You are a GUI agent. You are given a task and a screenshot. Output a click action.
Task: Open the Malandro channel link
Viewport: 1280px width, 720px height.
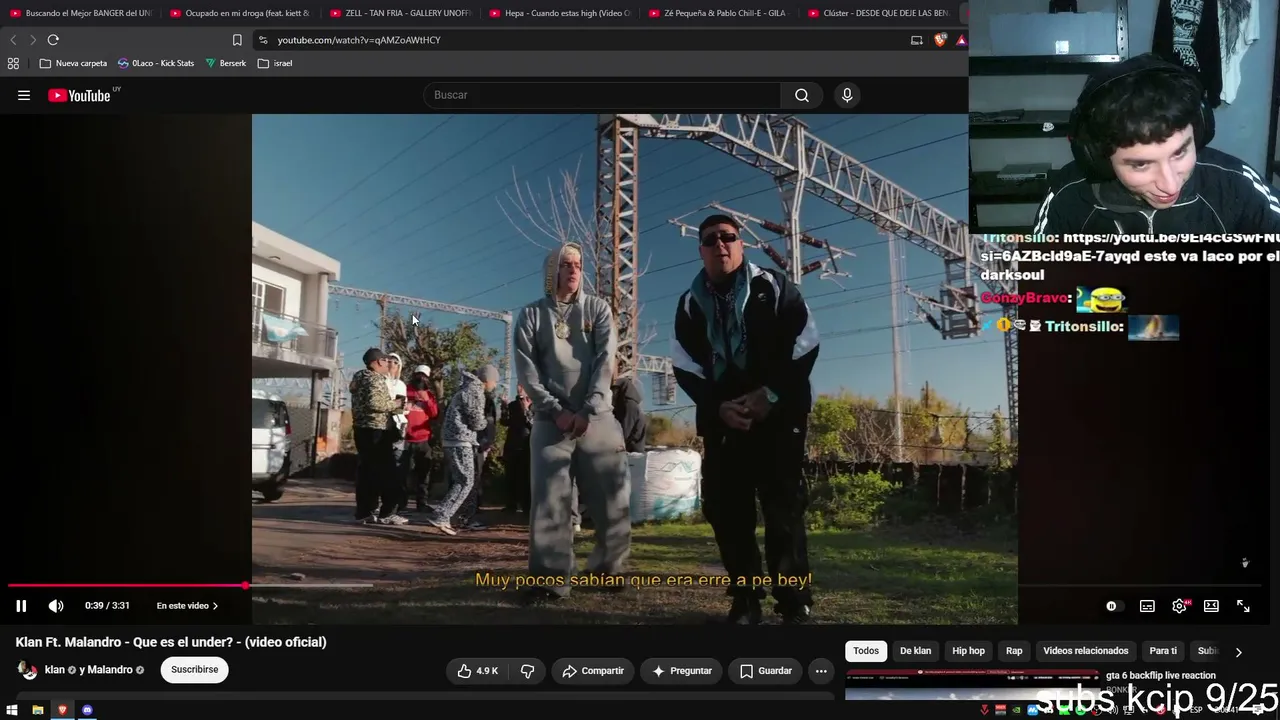(111, 670)
